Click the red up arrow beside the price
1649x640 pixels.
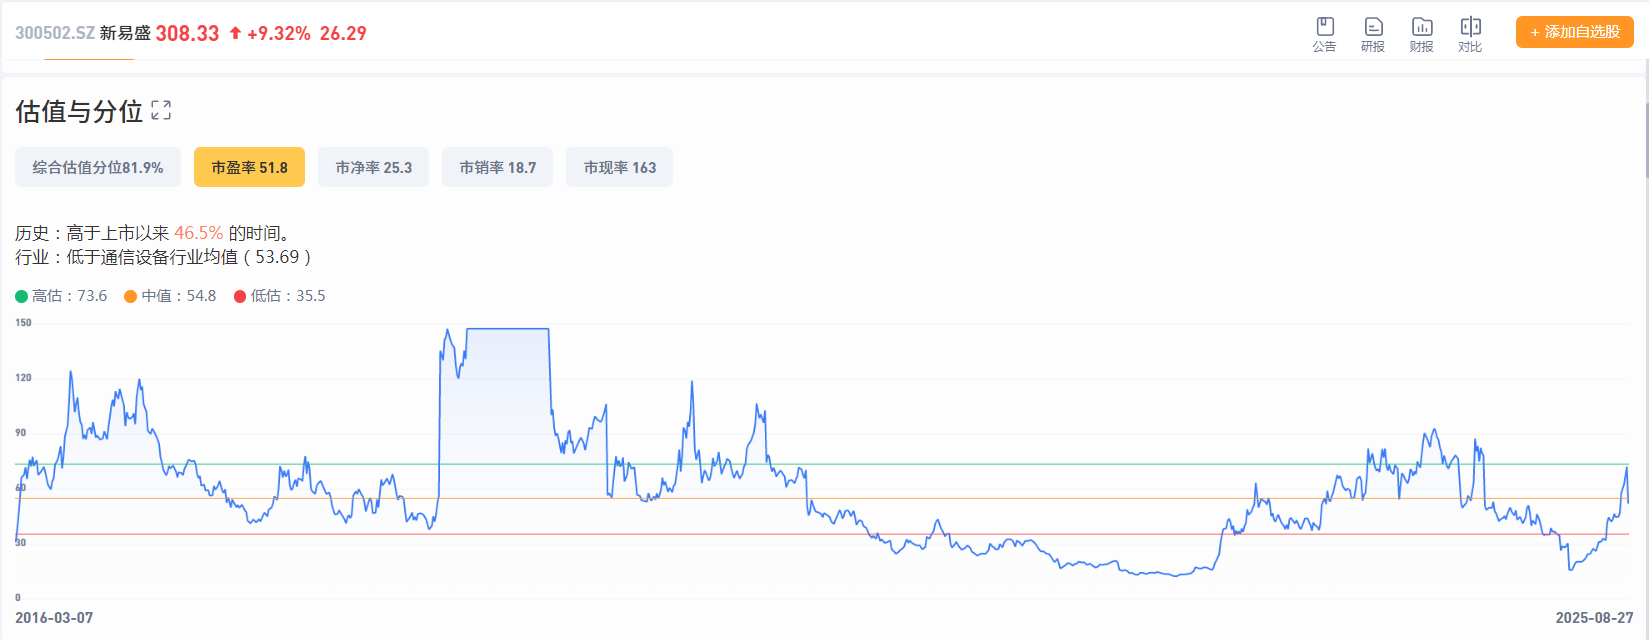click(235, 33)
